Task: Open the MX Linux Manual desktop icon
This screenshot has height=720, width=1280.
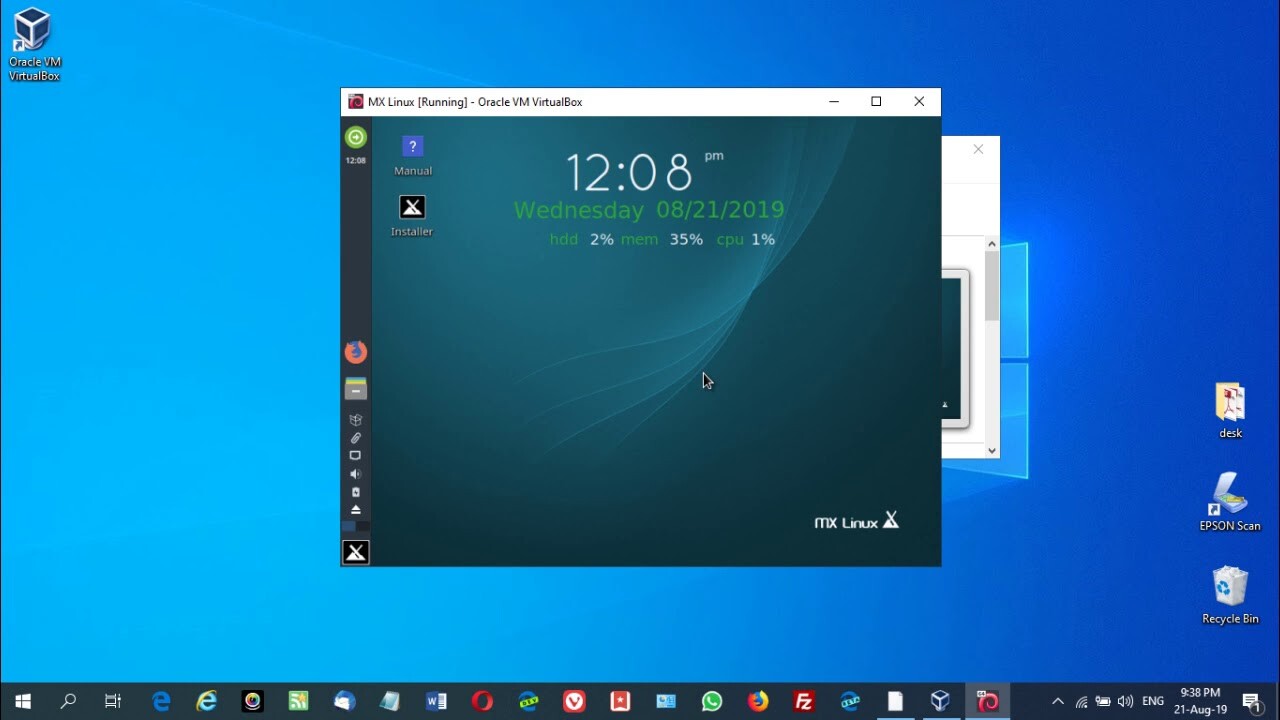Action: (412, 156)
